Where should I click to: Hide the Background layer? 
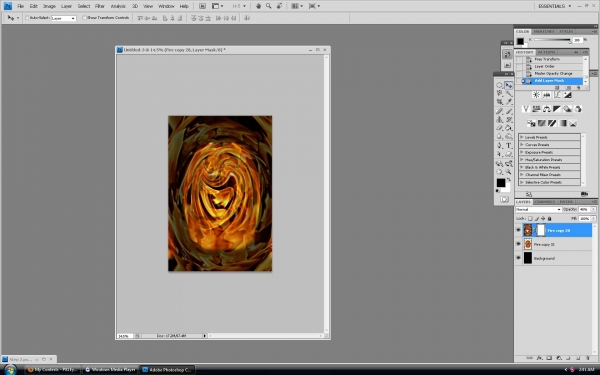pos(518,258)
